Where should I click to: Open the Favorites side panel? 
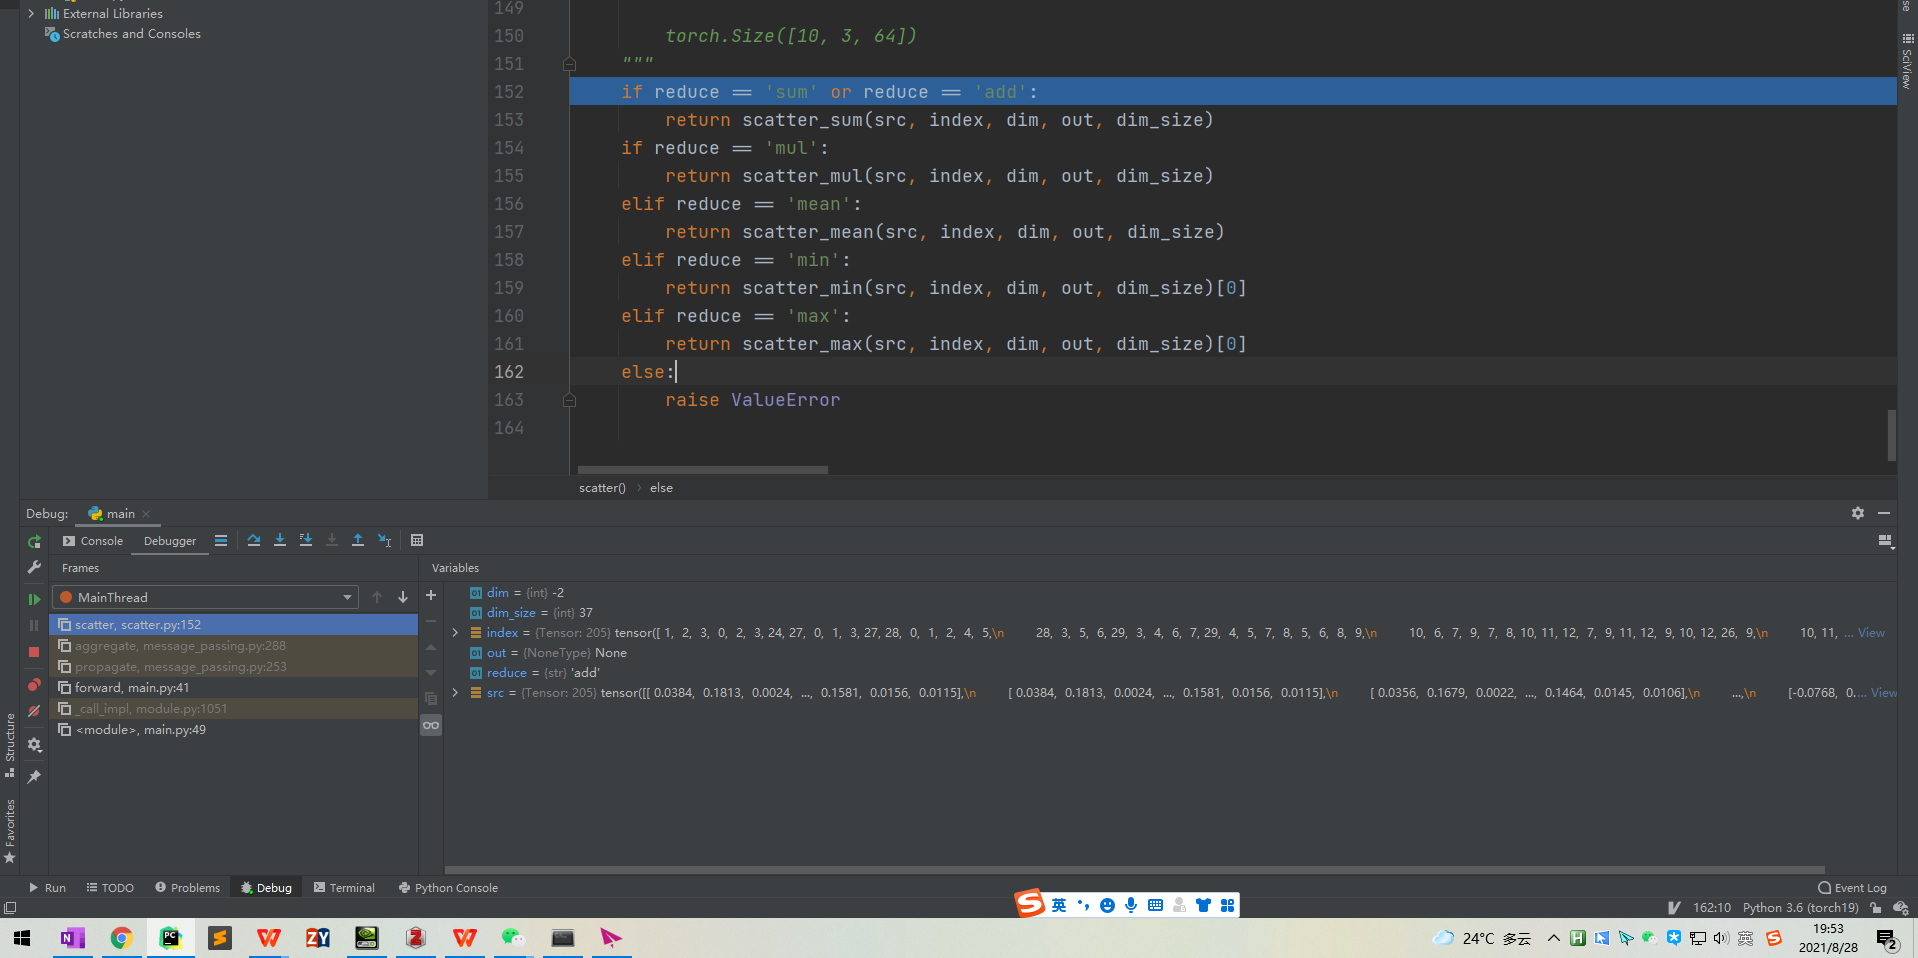10,831
